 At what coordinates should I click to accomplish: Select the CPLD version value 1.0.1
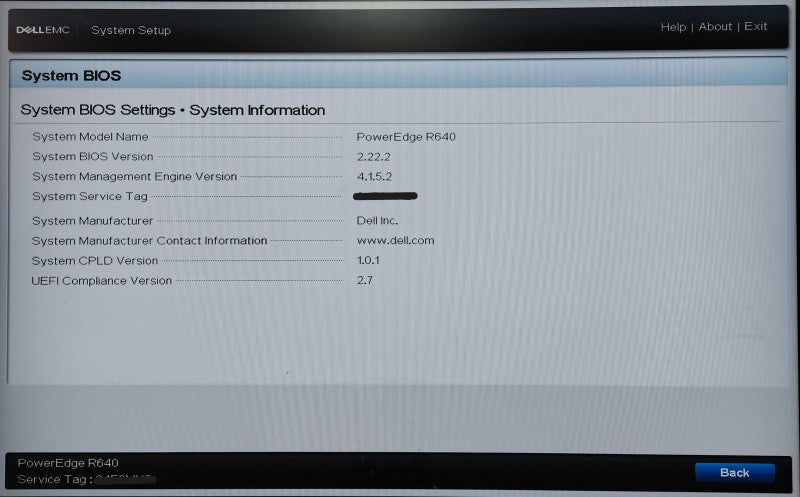(x=368, y=260)
